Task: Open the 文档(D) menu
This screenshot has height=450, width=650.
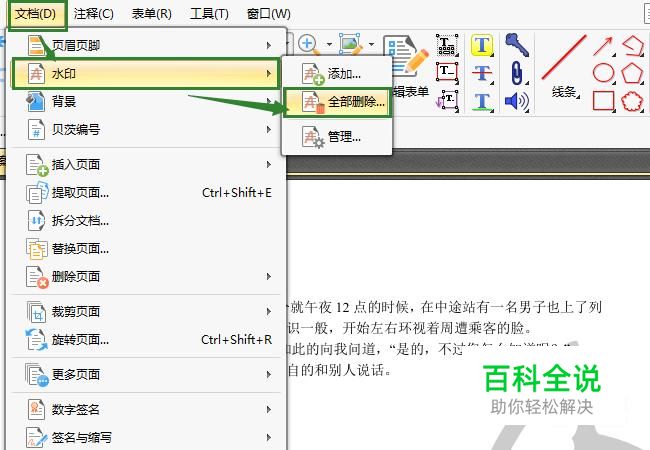Action: (36, 14)
